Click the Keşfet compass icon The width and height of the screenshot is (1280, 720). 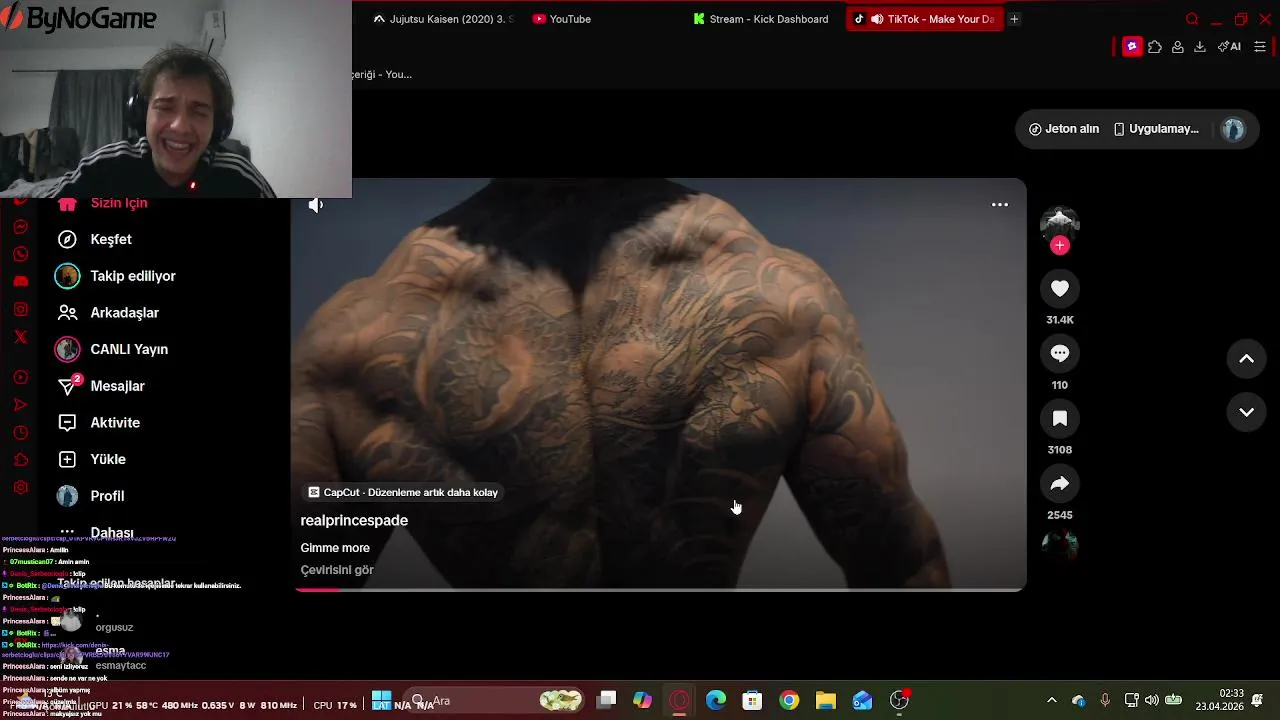click(67, 239)
